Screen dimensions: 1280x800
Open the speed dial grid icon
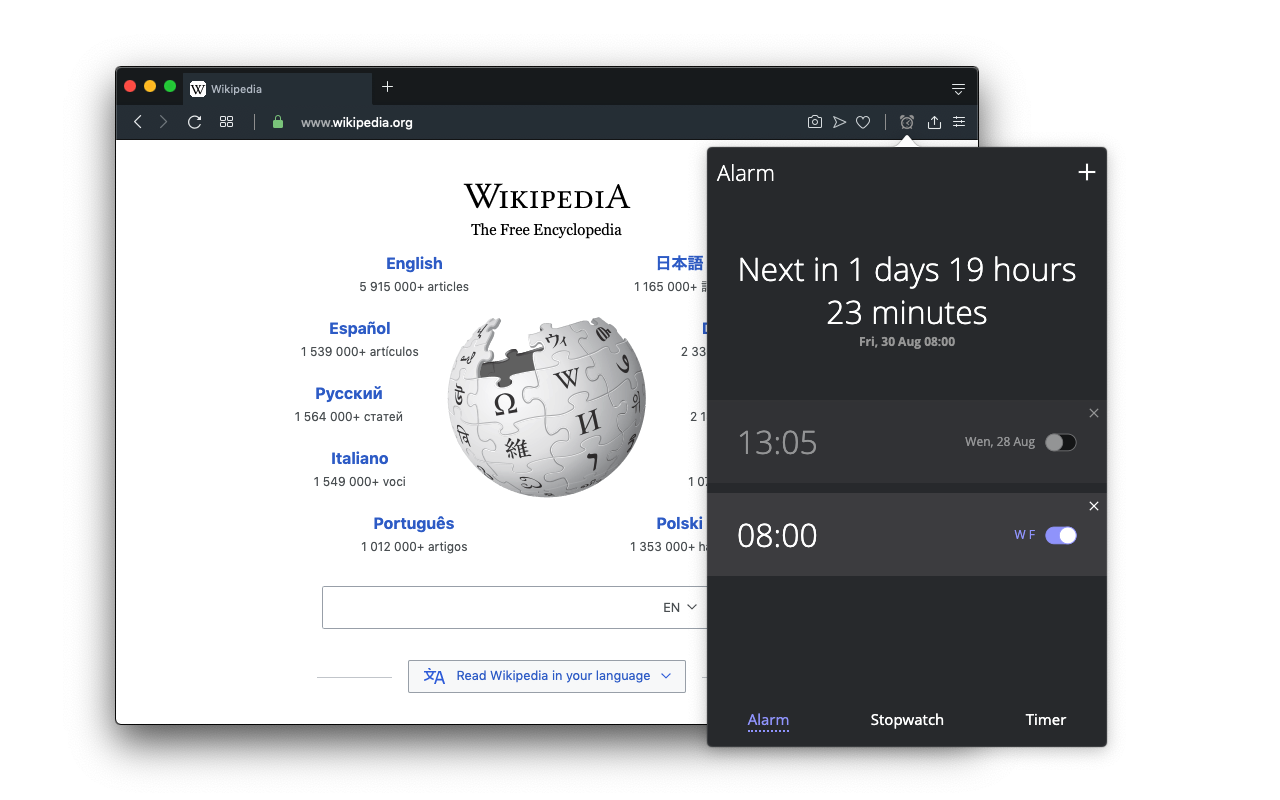[x=227, y=122]
